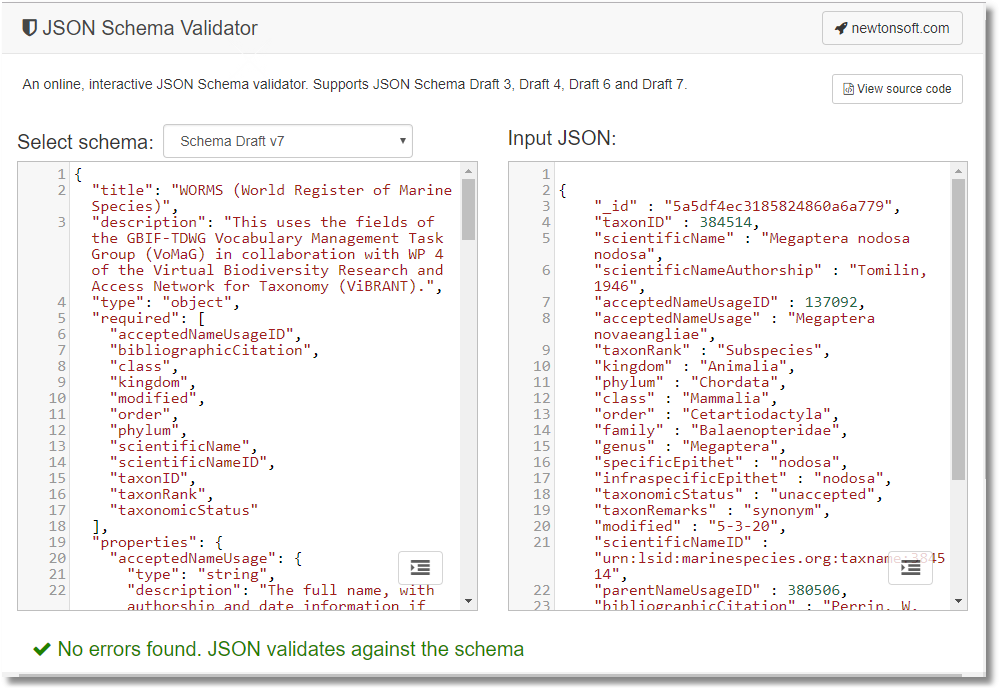This screenshot has height=691, width=1000.
Task: Click the 'Select schema:' label
Action: tap(85, 141)
